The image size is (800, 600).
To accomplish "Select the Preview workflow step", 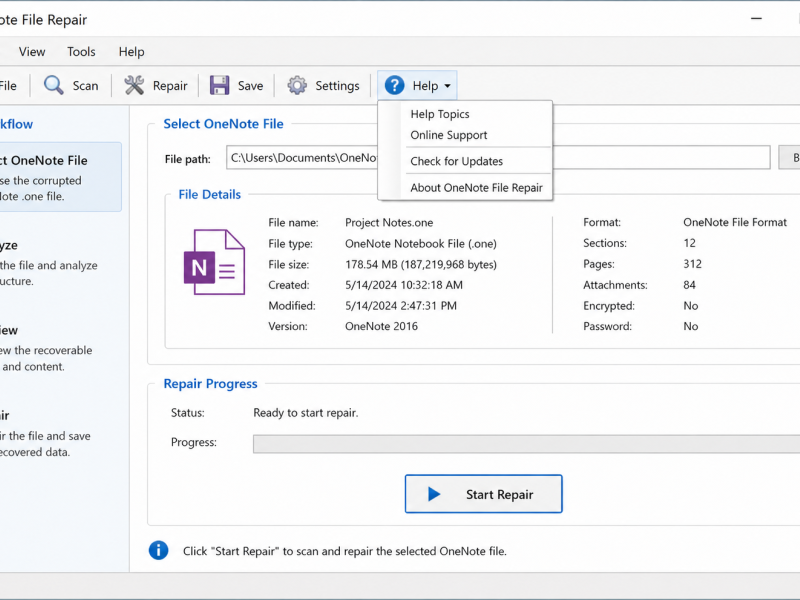I will pos(47,348).
